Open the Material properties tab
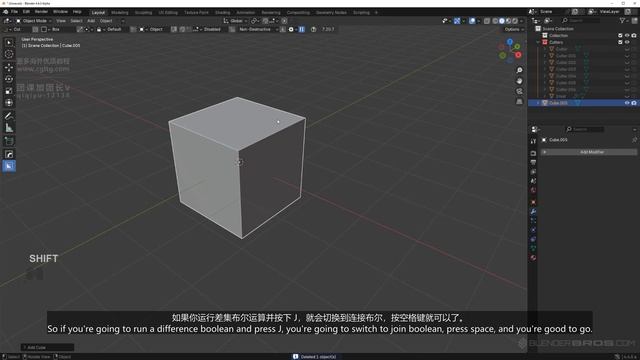 pyautogui.click(x=533, y=258)
